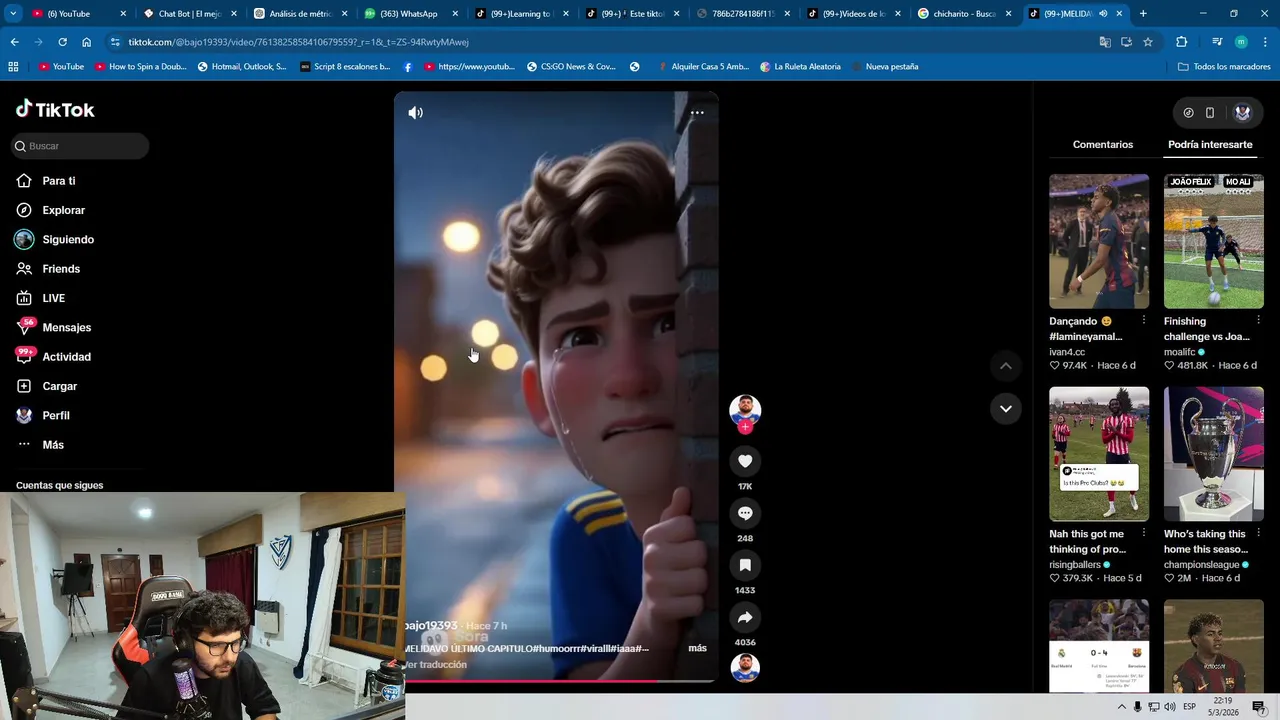Open the coins icon in top-right pill
Screen dimensions: 1280x720
click(x=1188, y=113)
